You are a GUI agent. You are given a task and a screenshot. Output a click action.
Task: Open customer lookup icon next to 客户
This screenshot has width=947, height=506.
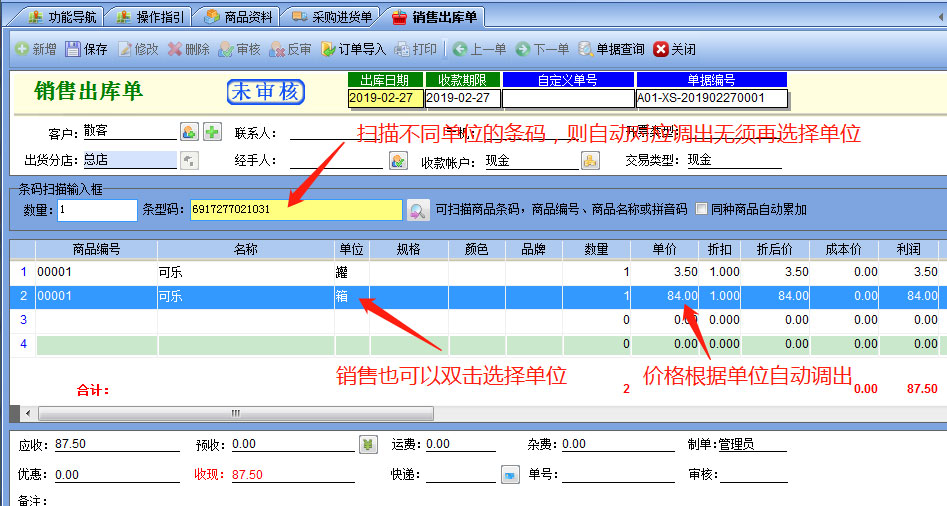tap(189, 132)
